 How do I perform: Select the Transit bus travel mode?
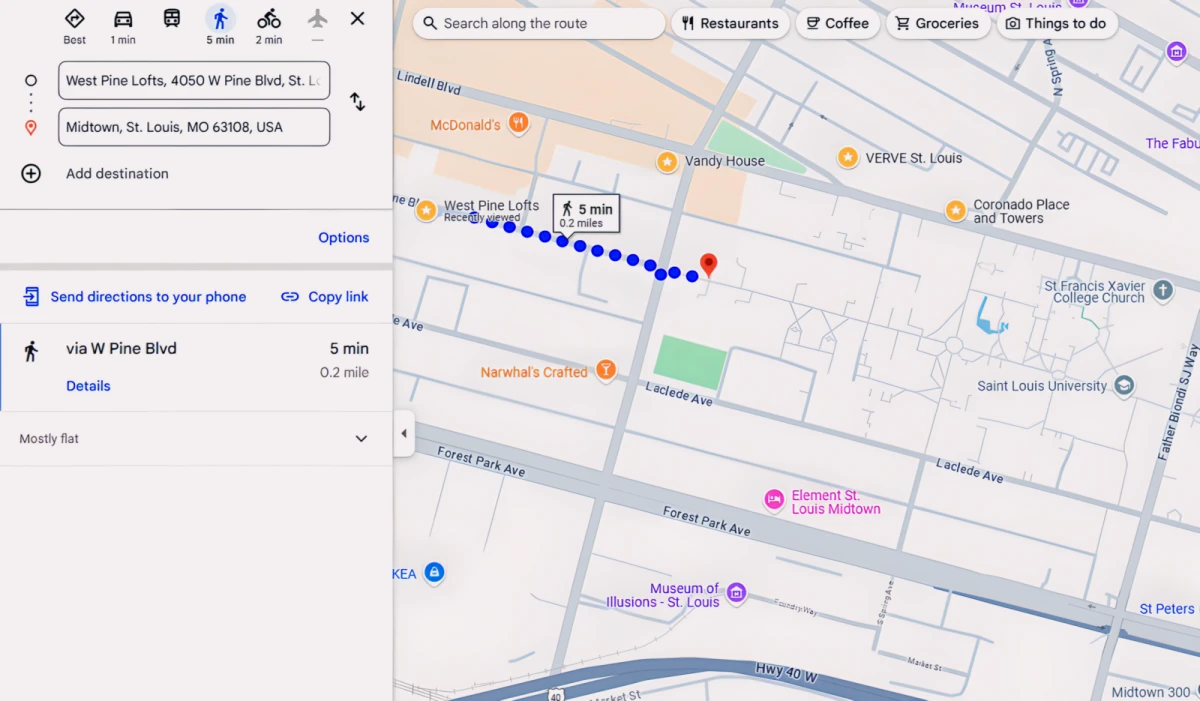click(x=172, y=18)
